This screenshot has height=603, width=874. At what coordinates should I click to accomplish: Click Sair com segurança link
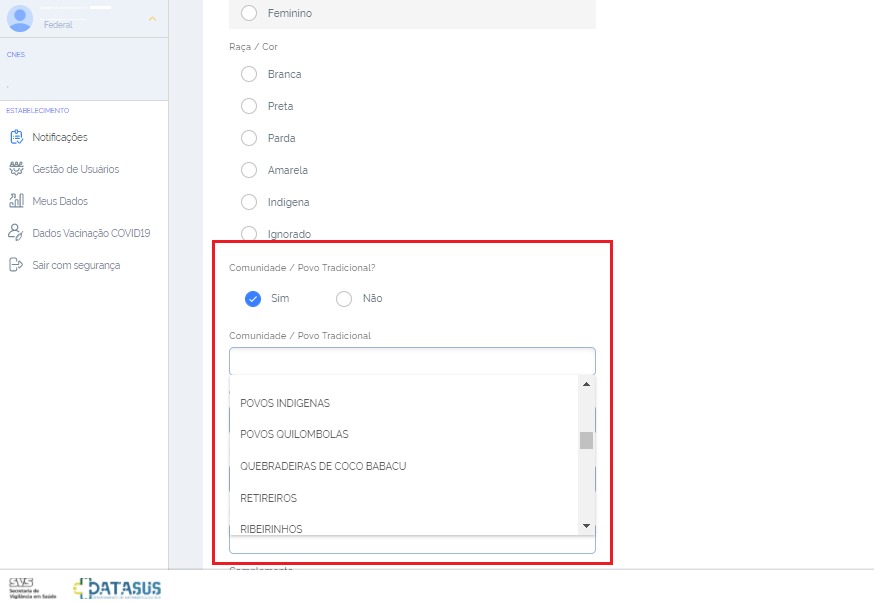[x=76, y=265]
